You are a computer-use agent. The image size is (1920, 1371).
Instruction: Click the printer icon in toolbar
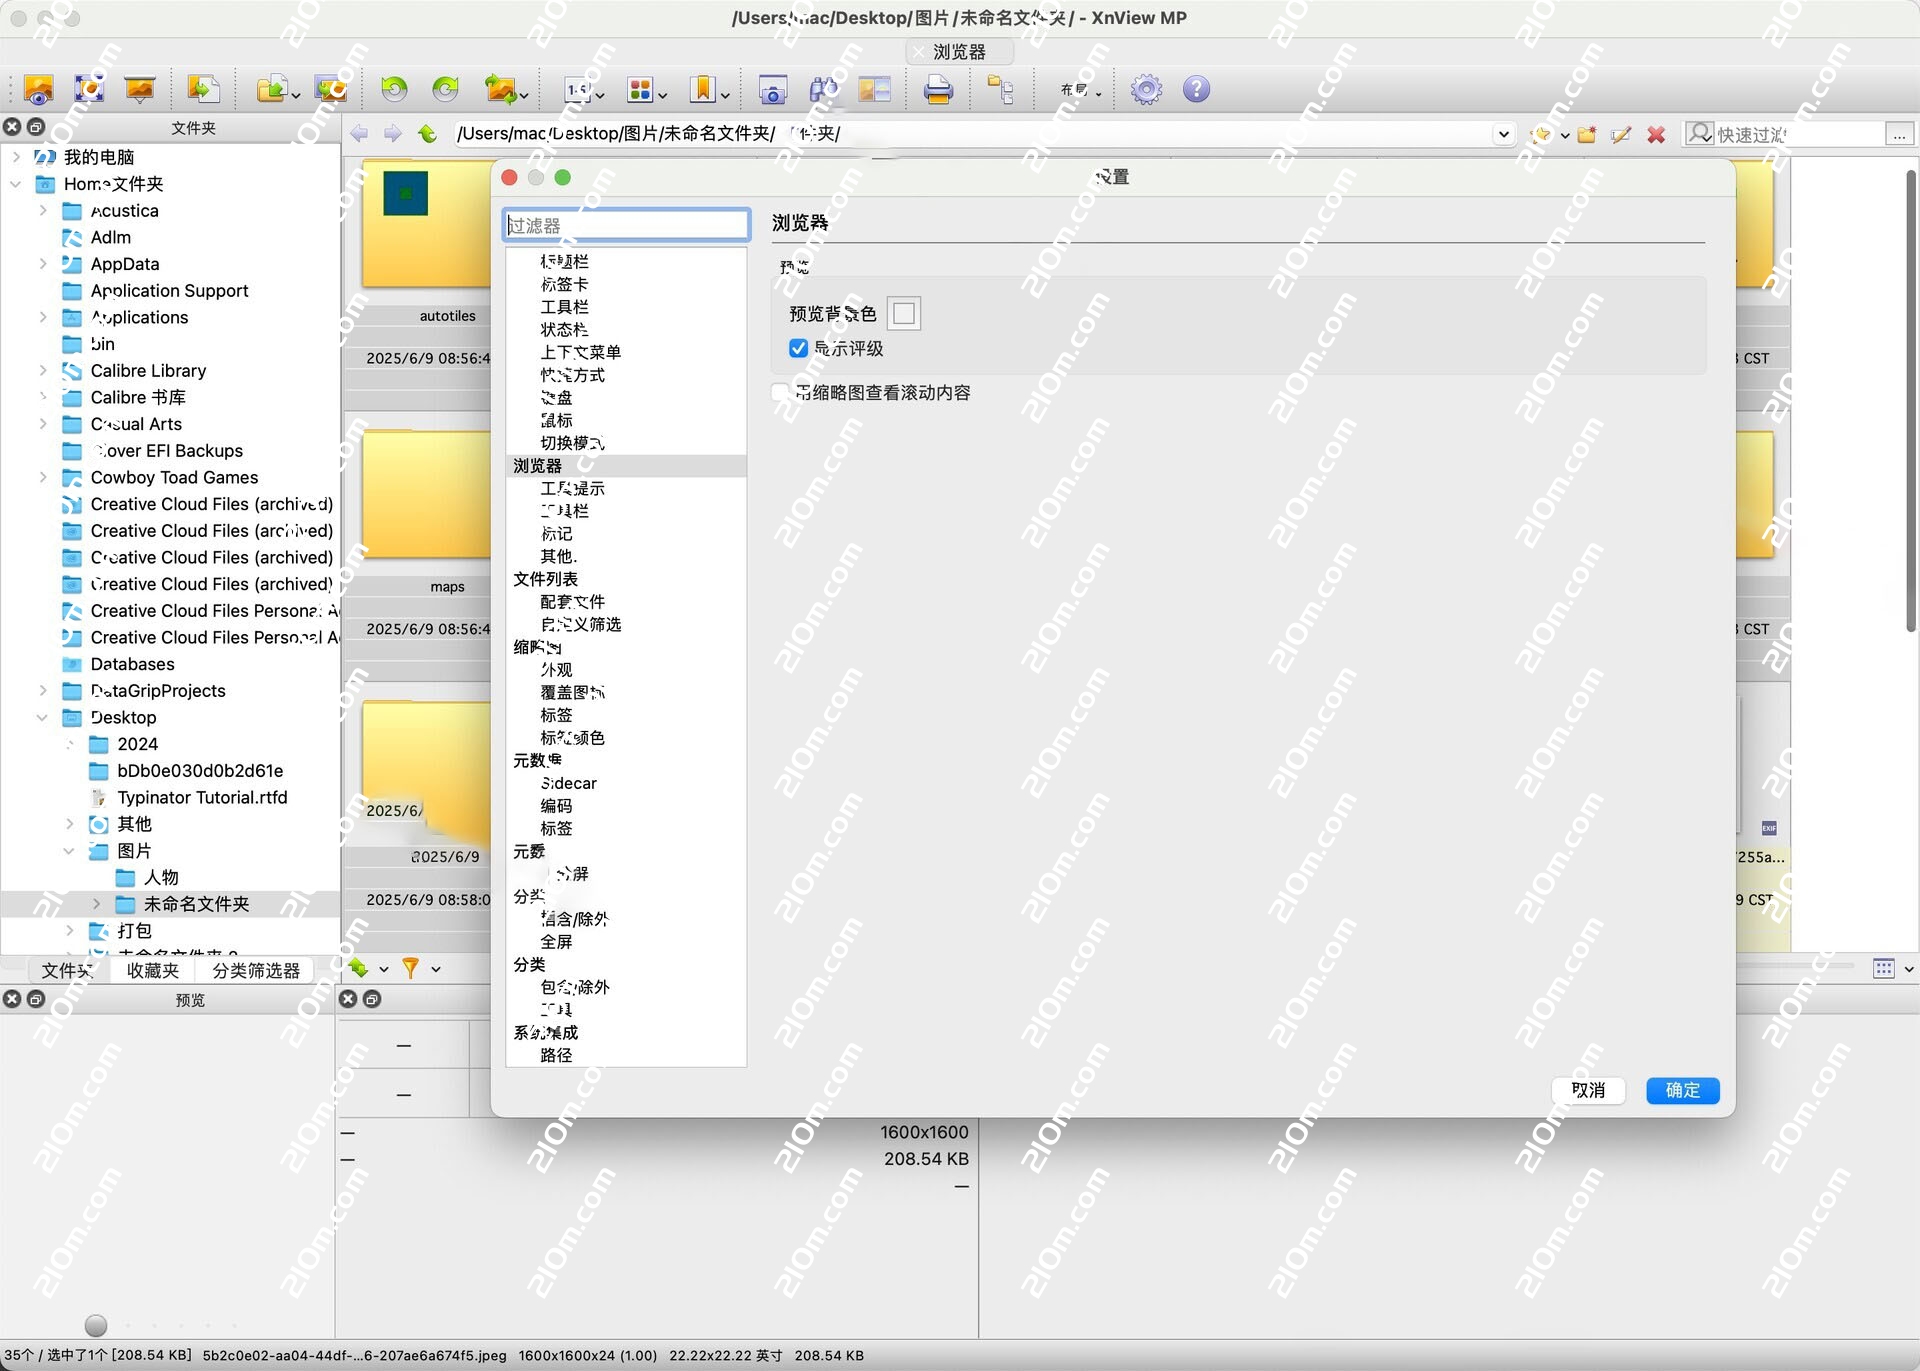937,90
